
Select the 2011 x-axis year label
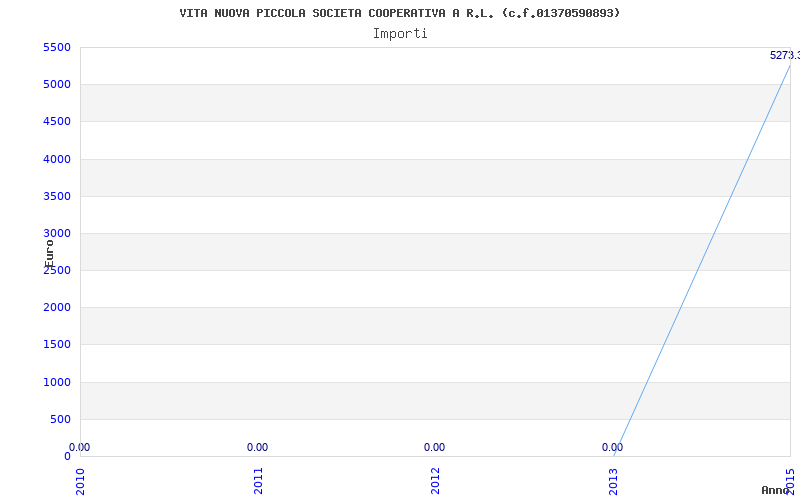pyautogui.click(x=258, y=481)
